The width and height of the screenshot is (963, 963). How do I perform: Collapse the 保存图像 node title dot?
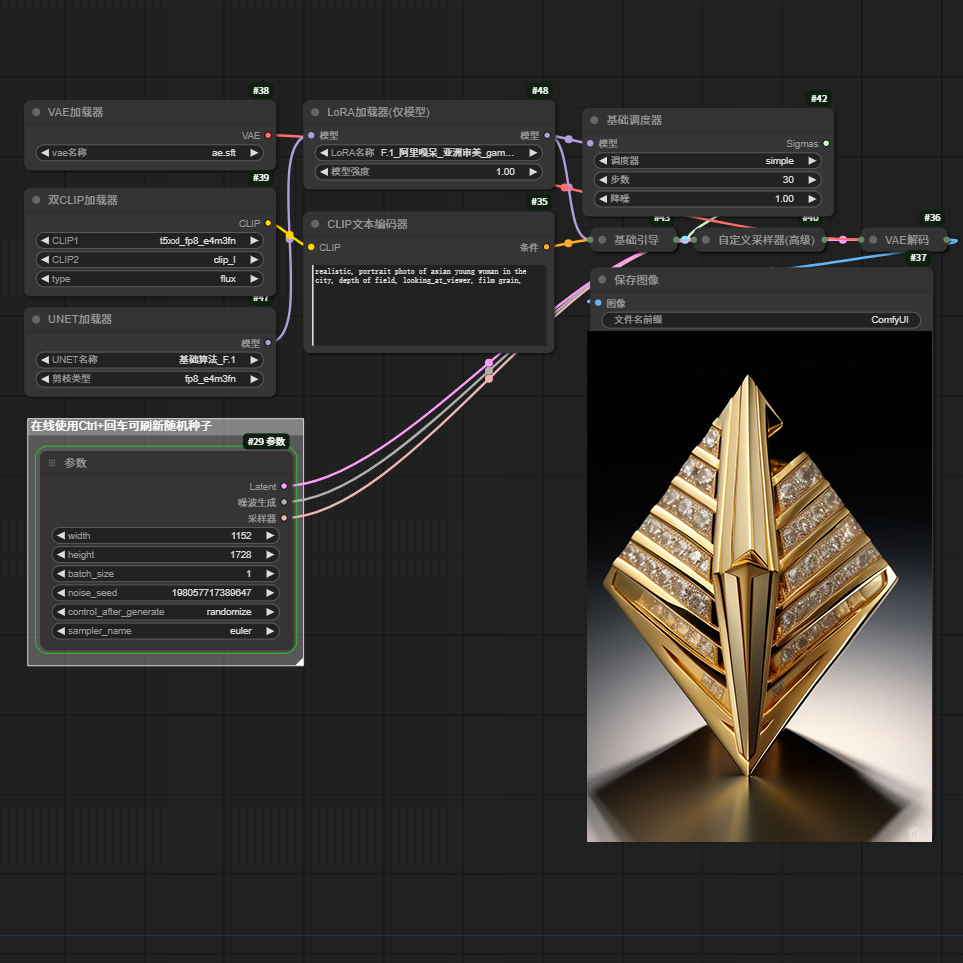pos(602,280)
